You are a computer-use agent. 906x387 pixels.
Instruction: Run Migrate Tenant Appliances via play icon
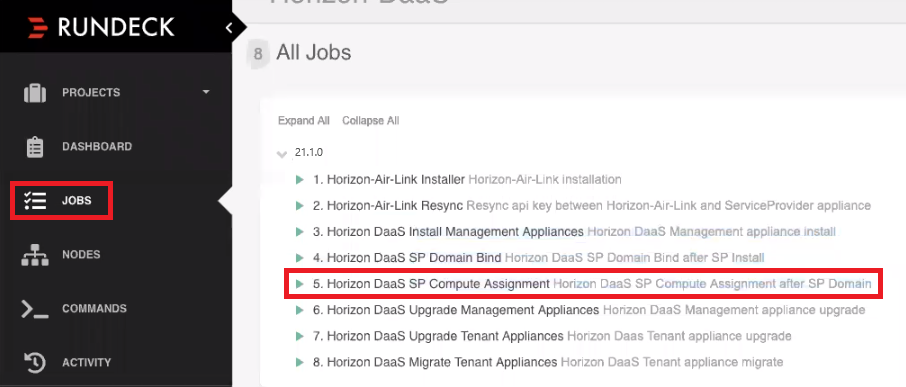299,363
